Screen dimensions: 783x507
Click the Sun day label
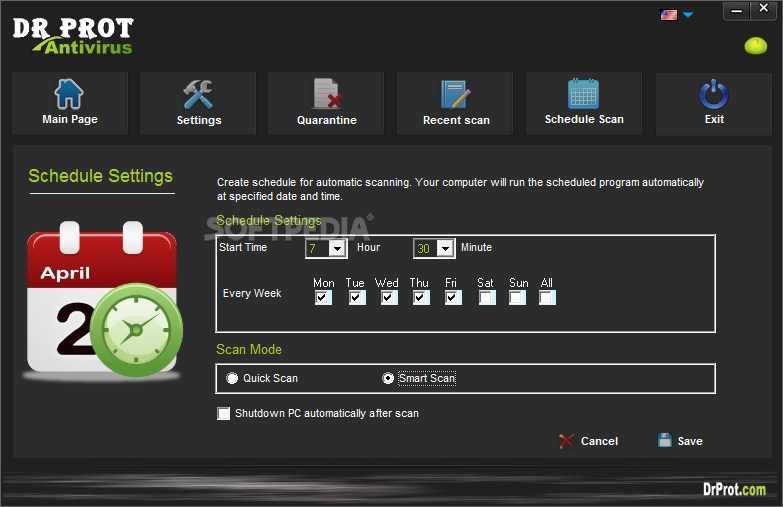click(x=518, y=283)
